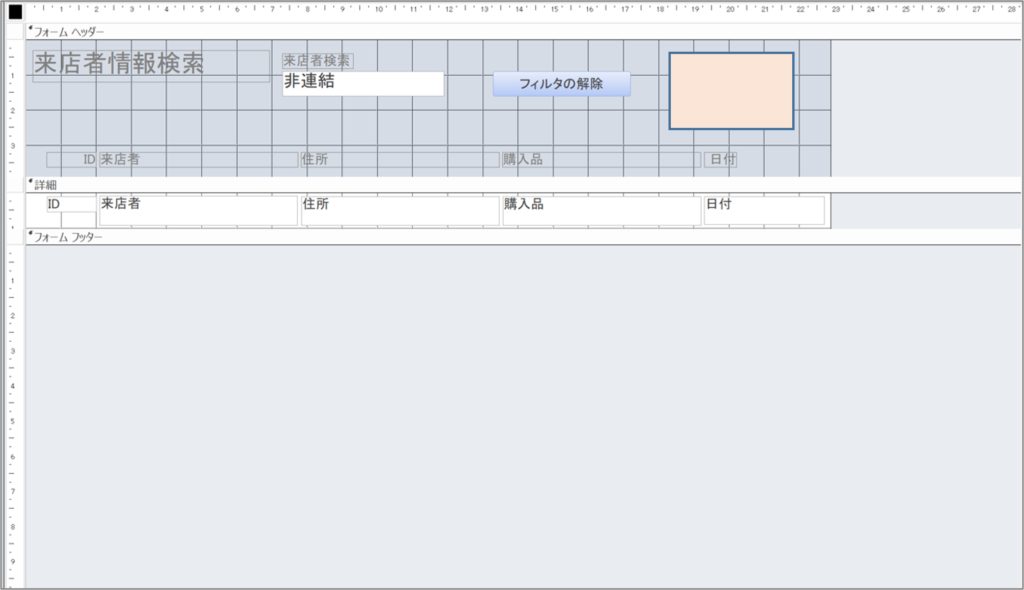Click the 日付 field in detail section

764,210
